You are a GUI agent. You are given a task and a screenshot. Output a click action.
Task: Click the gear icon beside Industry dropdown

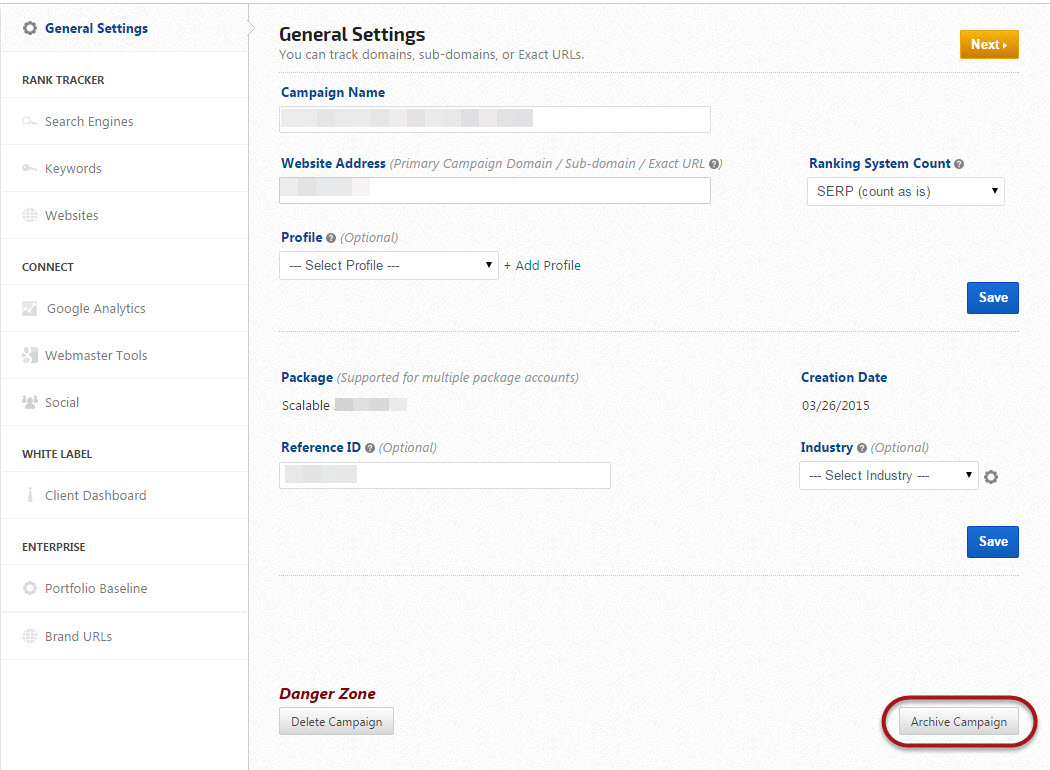(x=991, y=477)
